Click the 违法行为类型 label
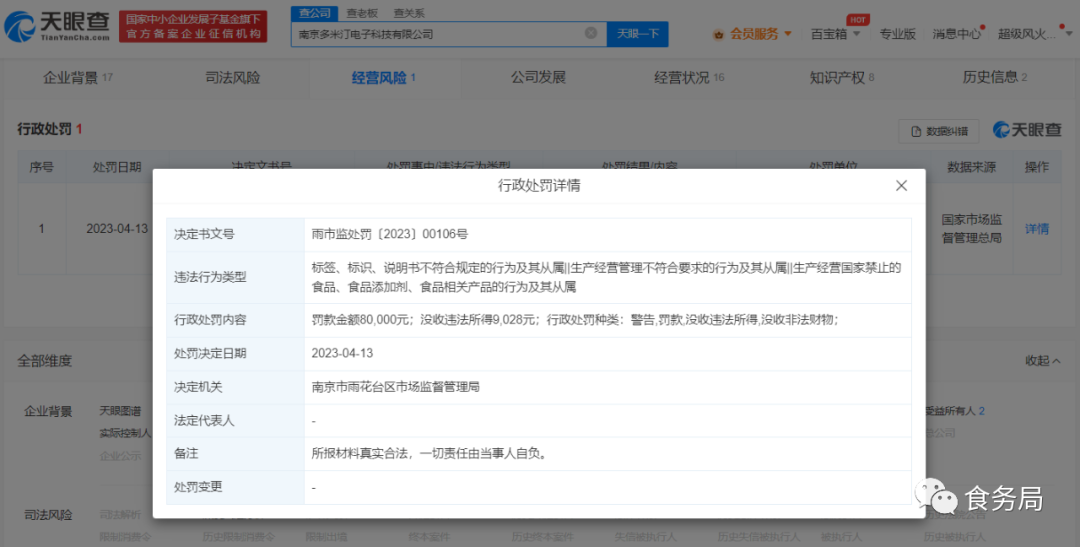The width and height of the screenshot is (1080, 547). click(210, 277)
